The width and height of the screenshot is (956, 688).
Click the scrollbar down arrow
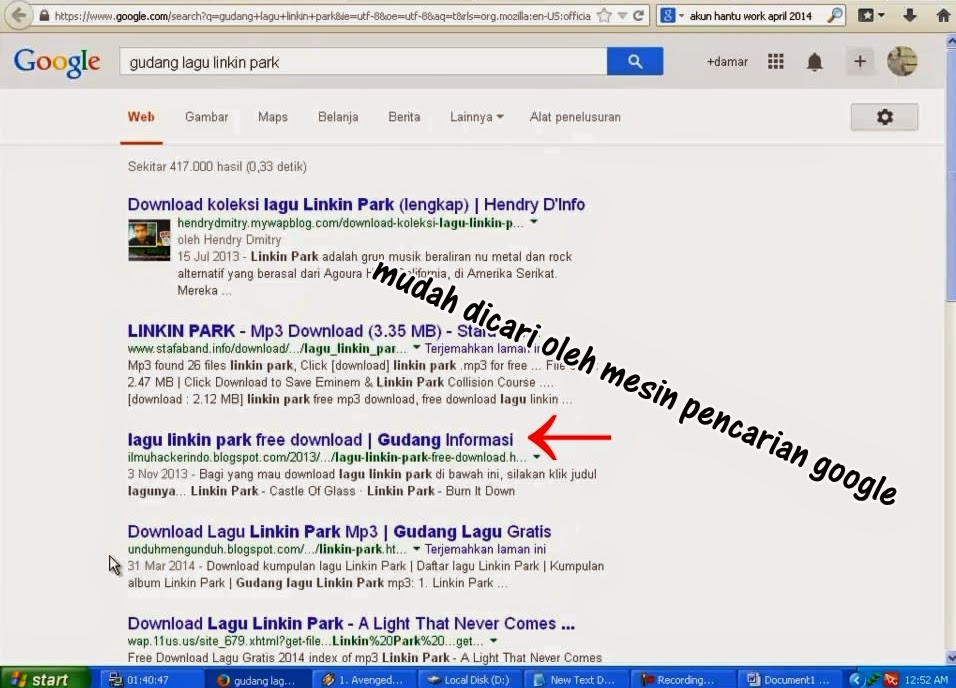(951, 658)
